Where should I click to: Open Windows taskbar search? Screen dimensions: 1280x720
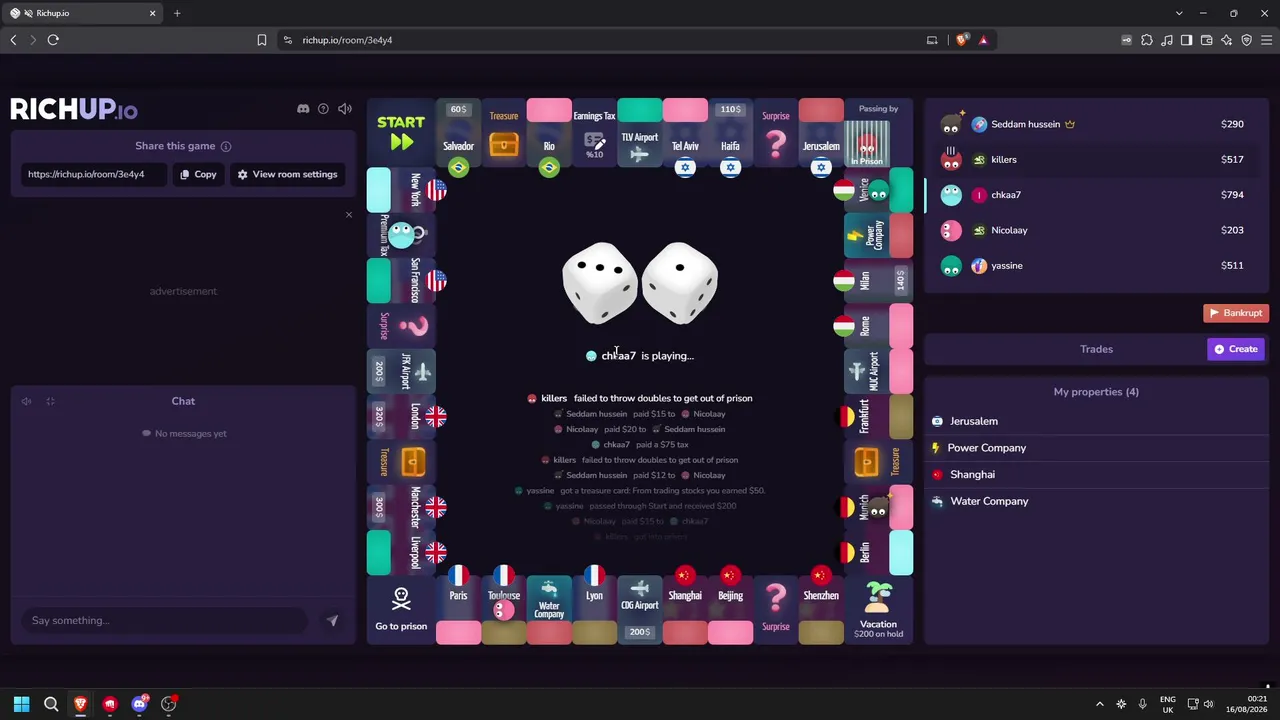[51, 704]
